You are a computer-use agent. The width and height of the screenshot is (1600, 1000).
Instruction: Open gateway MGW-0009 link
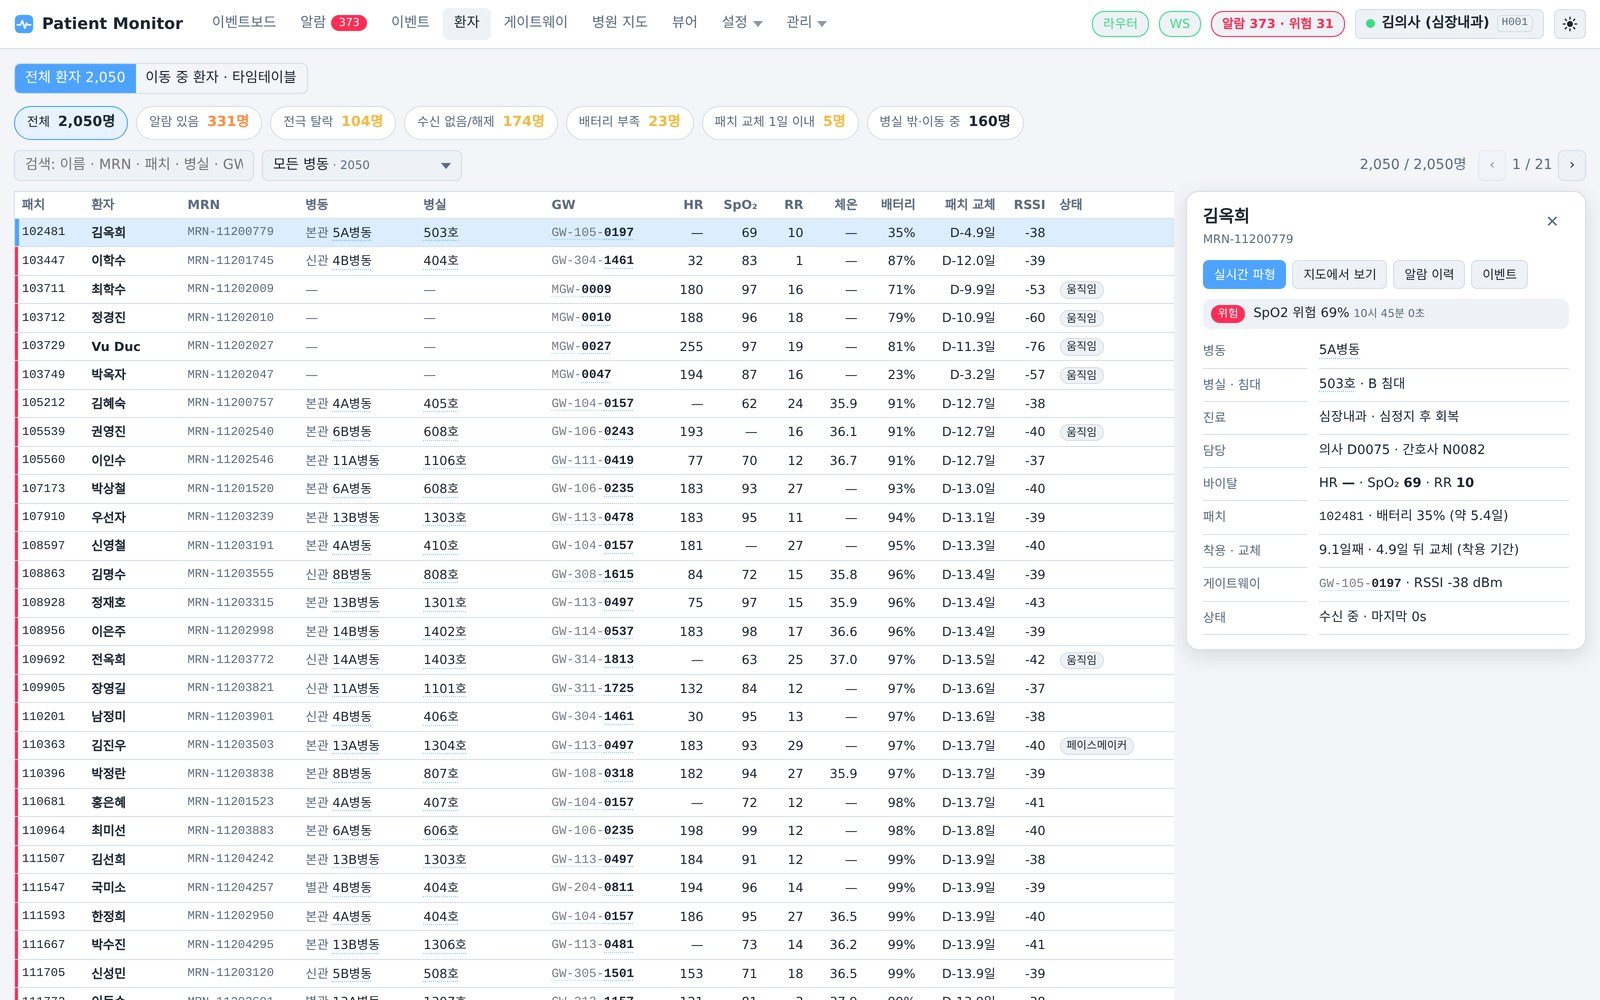581,289
